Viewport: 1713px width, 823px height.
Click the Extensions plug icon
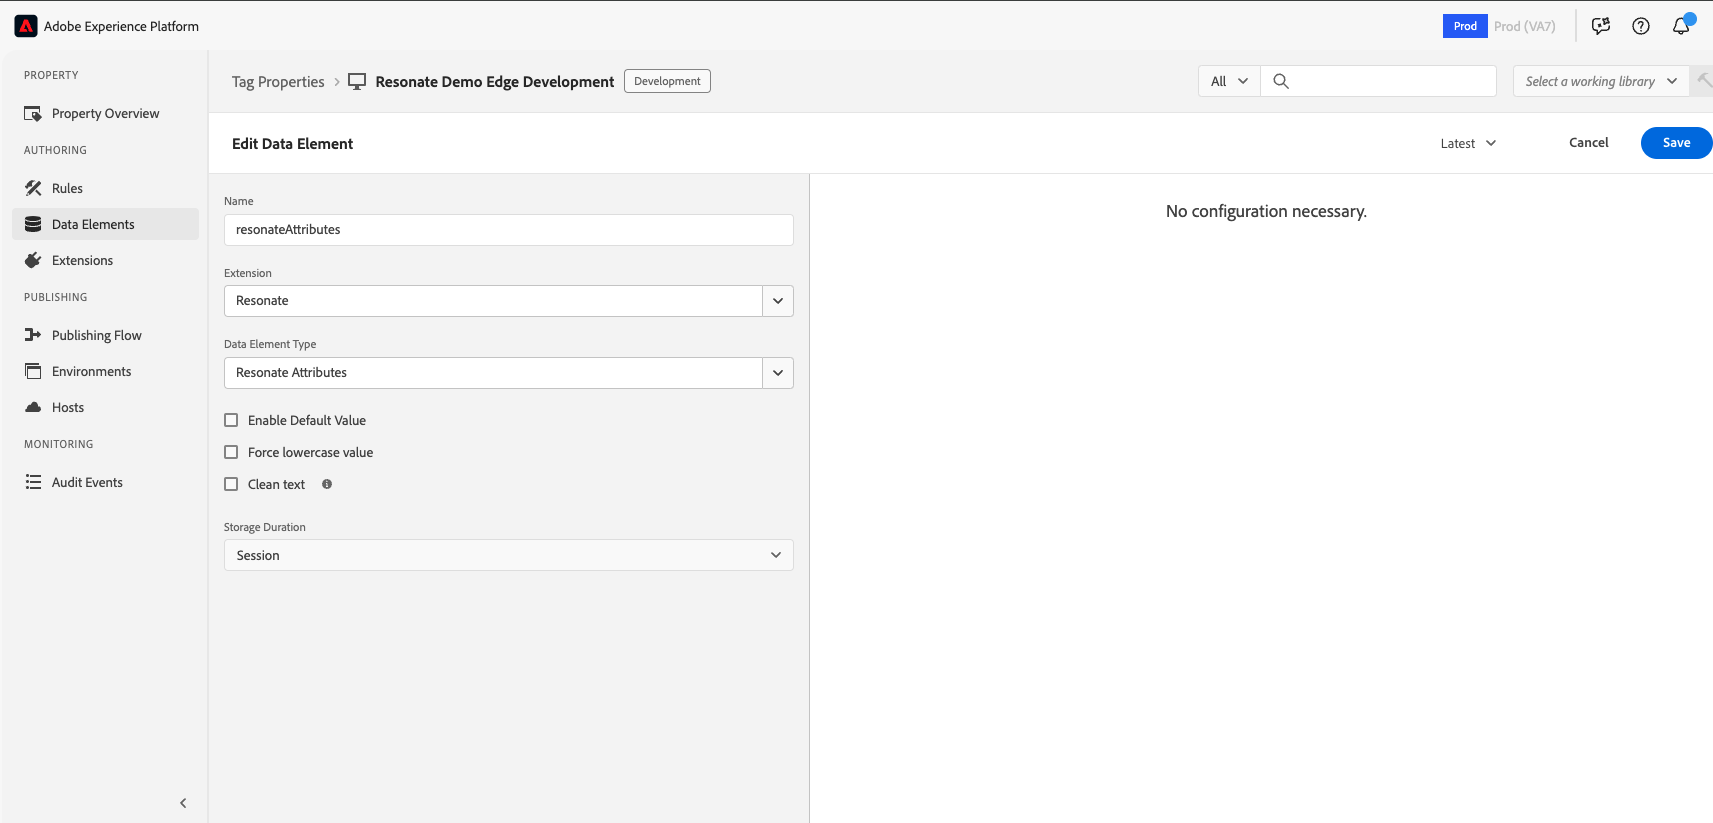[x=33, y=260]
